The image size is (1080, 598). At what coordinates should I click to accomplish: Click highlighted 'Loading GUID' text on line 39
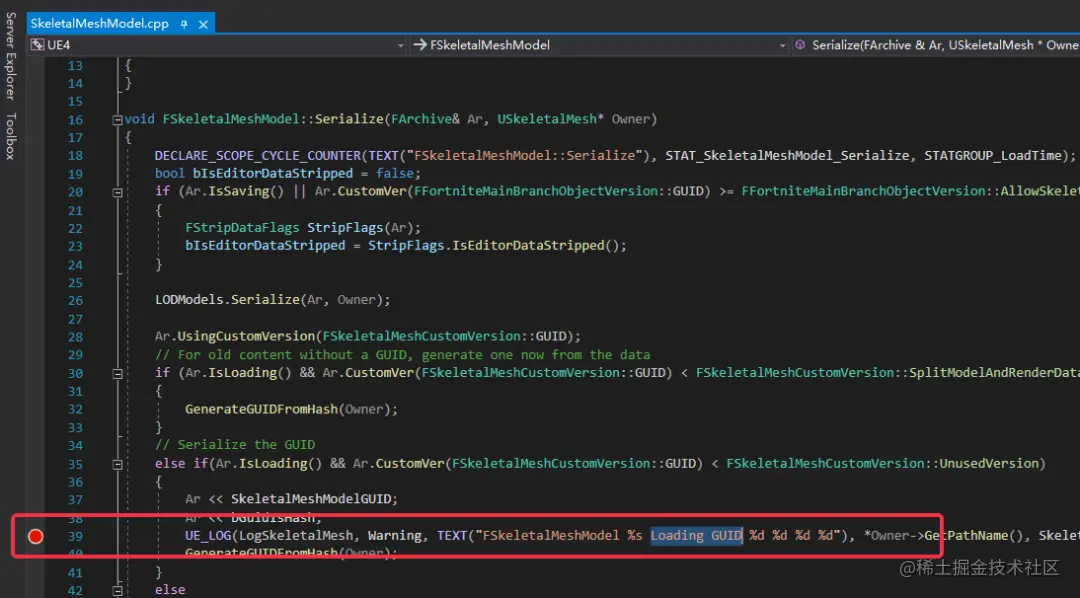pos(696,536)
